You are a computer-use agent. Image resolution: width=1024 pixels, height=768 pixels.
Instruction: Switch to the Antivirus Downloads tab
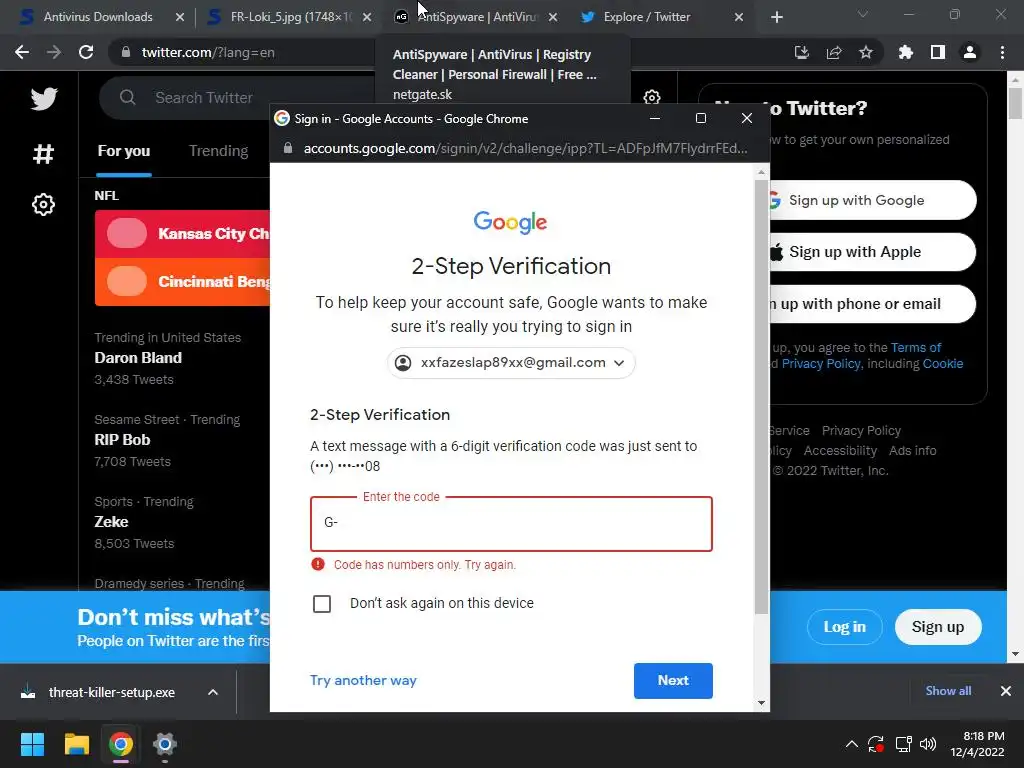[x=98, y=17]
